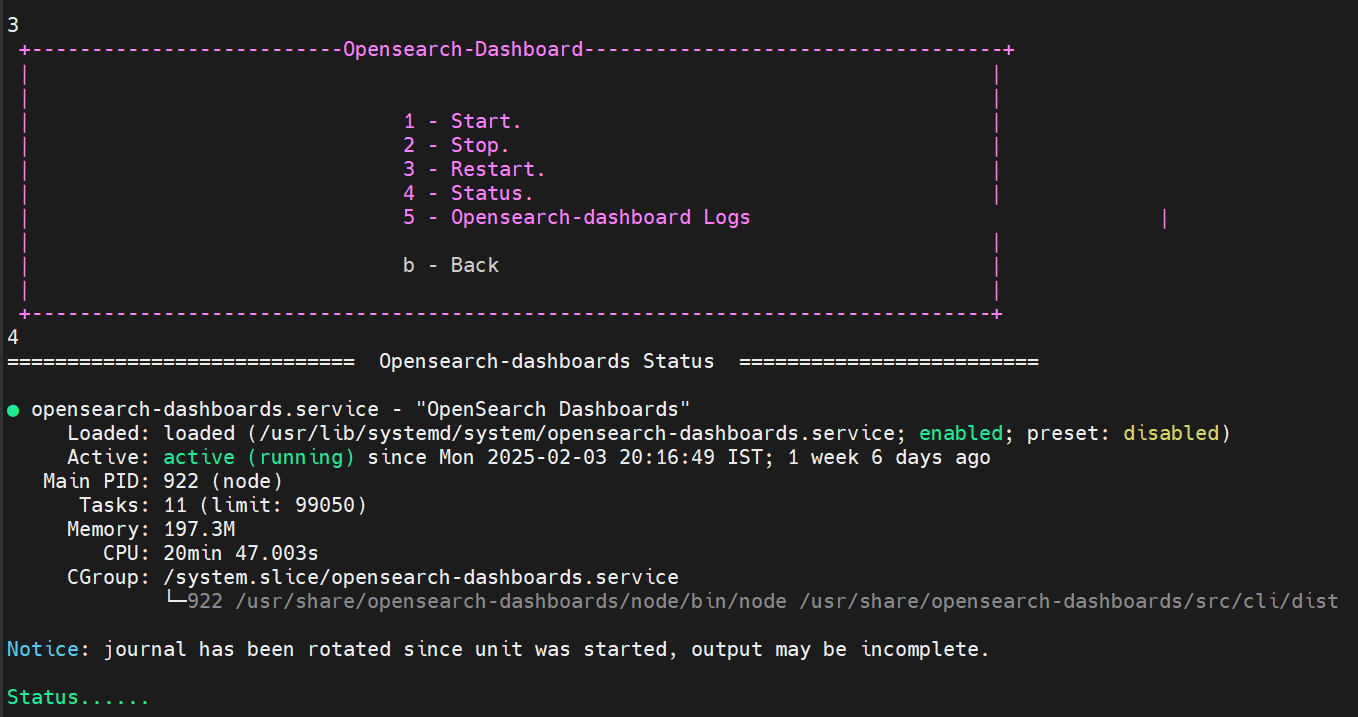Screen dimensions: 1358x717
Task: Select the '1 - Start.' menu option
Action: tap(462, 121)
